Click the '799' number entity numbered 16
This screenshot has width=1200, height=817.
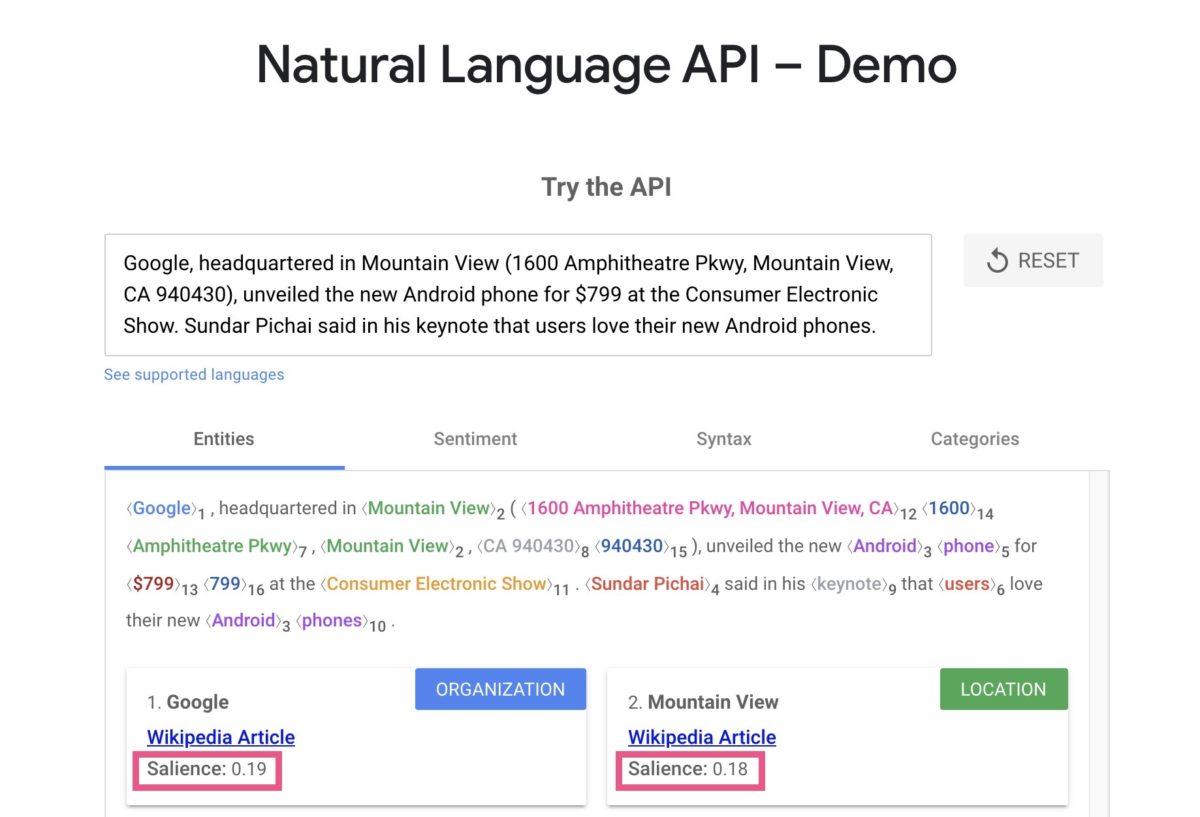click(x=225, y=584)
